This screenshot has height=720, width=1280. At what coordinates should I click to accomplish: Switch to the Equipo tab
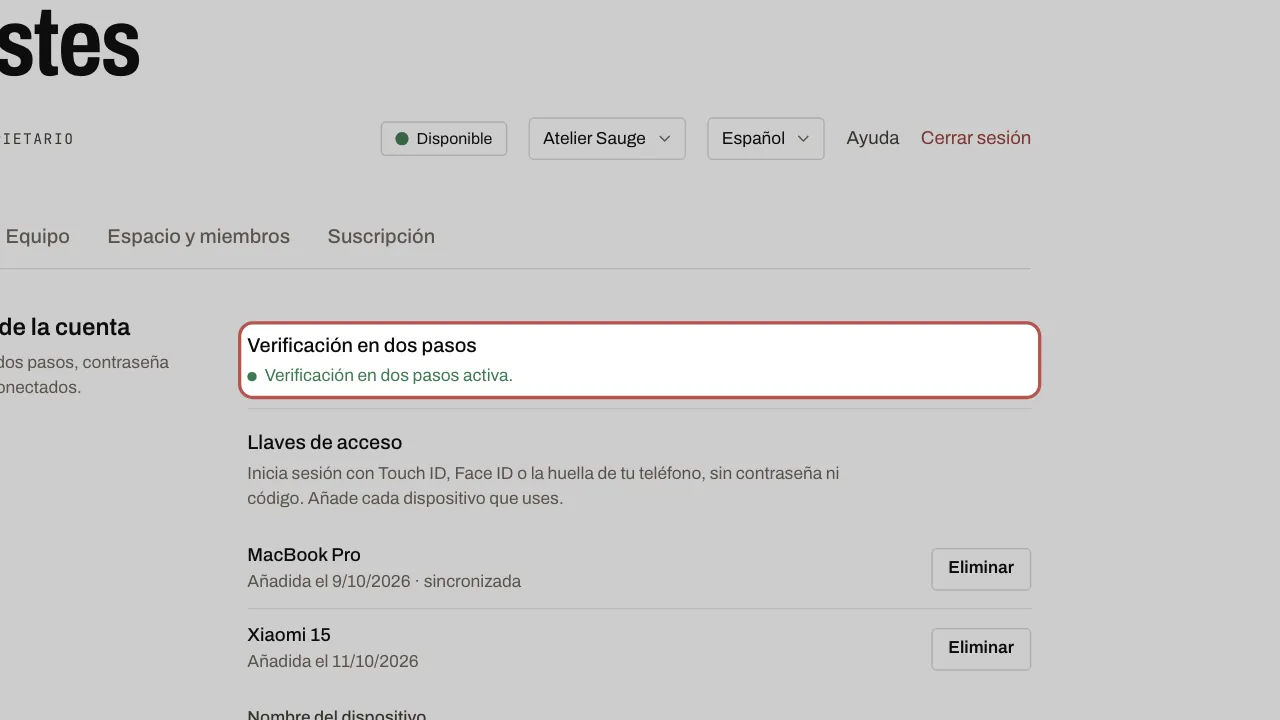(x=38, y=237)
